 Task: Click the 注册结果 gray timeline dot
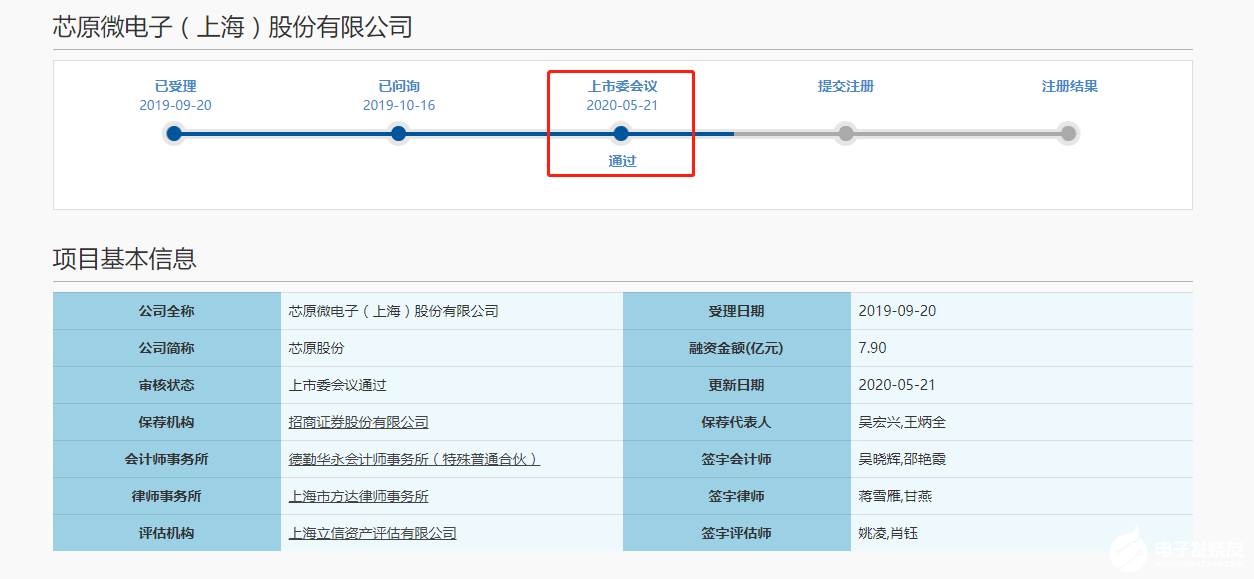(1068, 133)
